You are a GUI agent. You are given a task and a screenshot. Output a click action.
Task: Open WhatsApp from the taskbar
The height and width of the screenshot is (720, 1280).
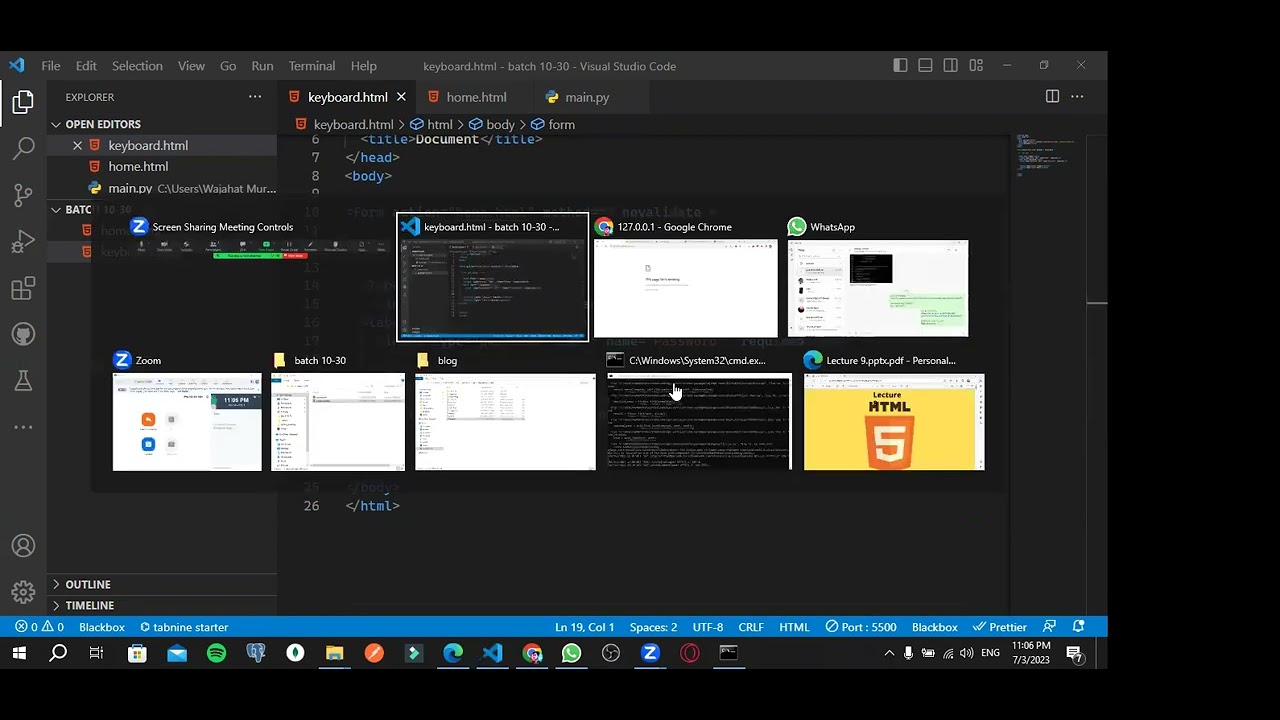[571, 653]
